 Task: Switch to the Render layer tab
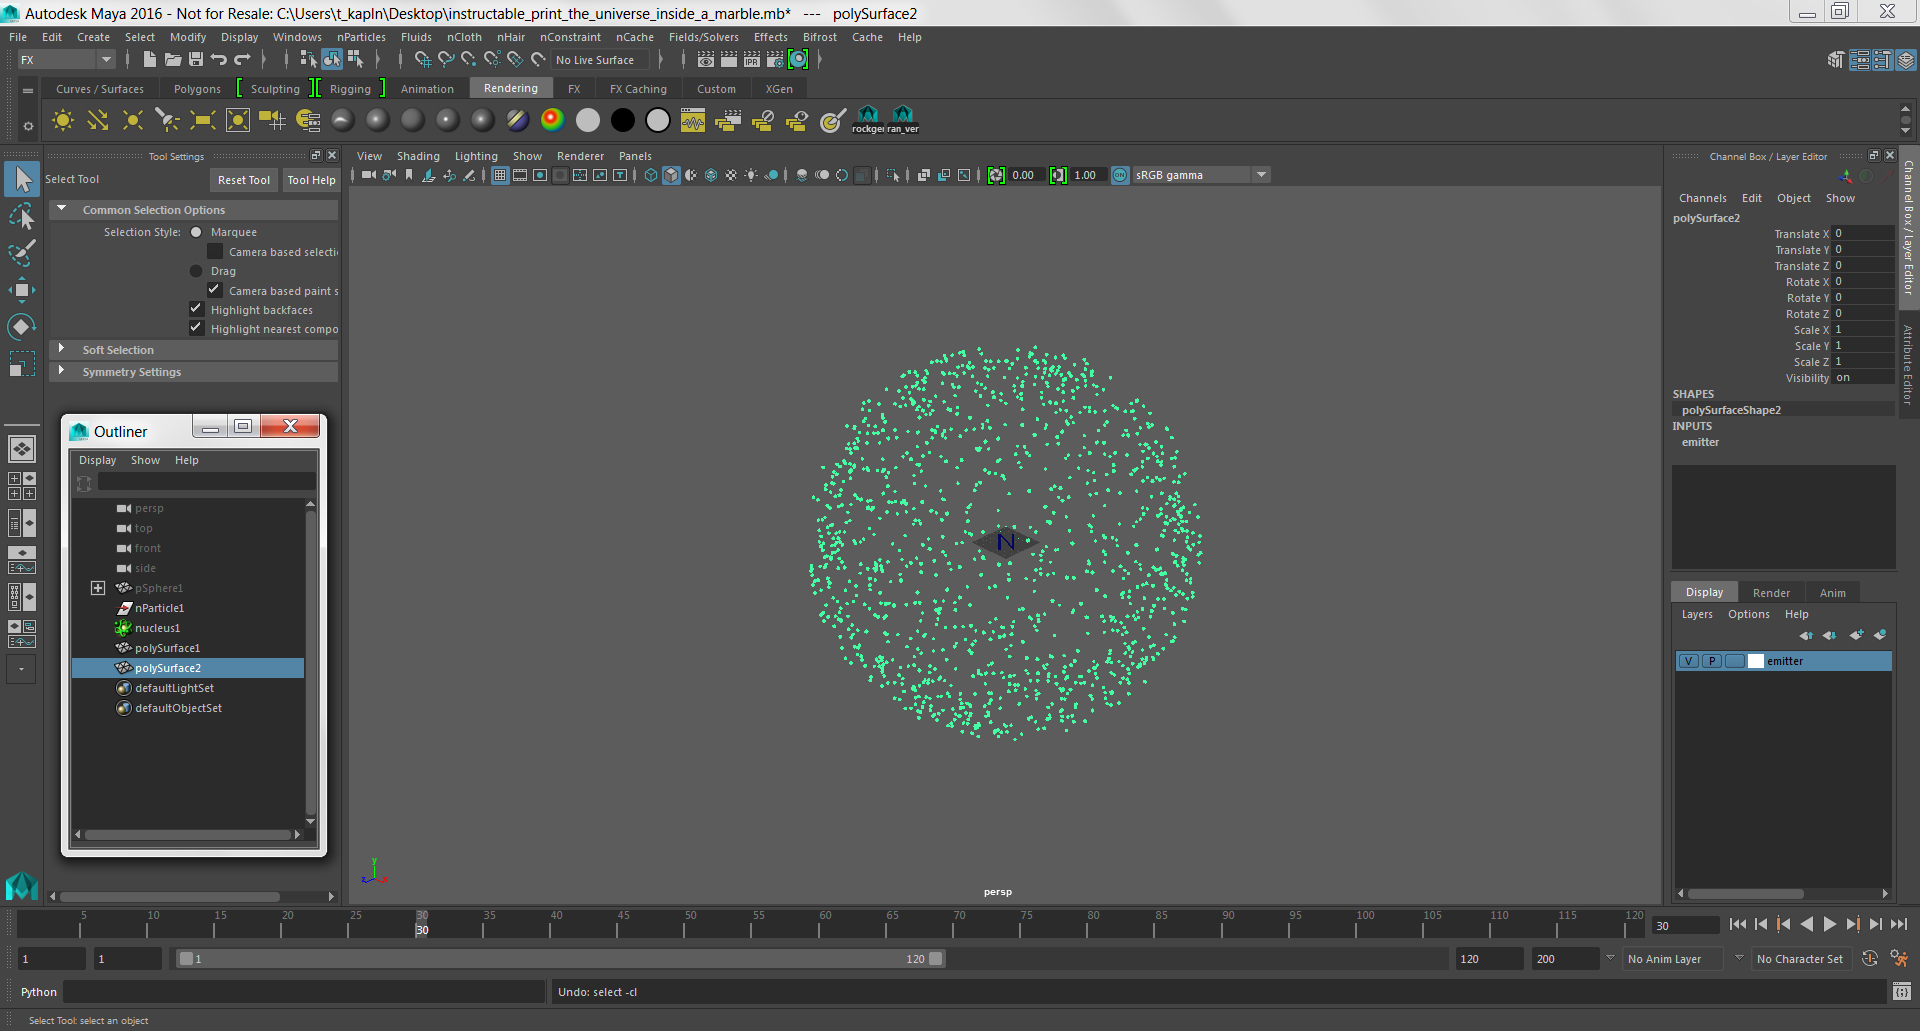coord(1771,593)
